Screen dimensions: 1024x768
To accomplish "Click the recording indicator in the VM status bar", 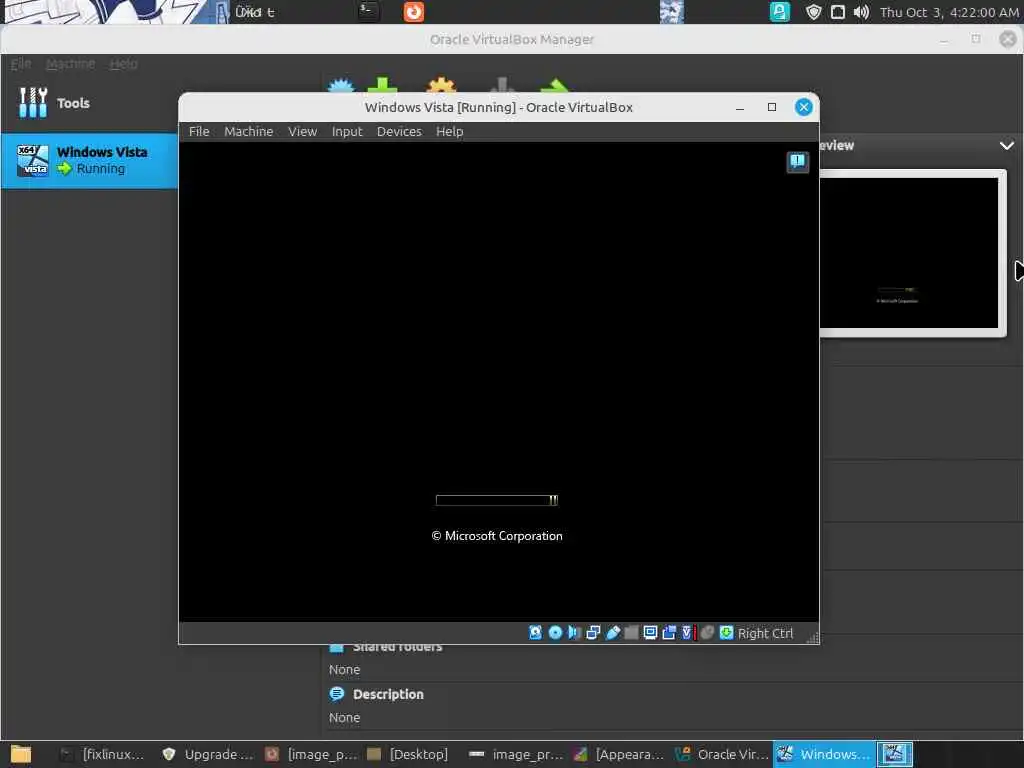I will click(x=669, y=633).
